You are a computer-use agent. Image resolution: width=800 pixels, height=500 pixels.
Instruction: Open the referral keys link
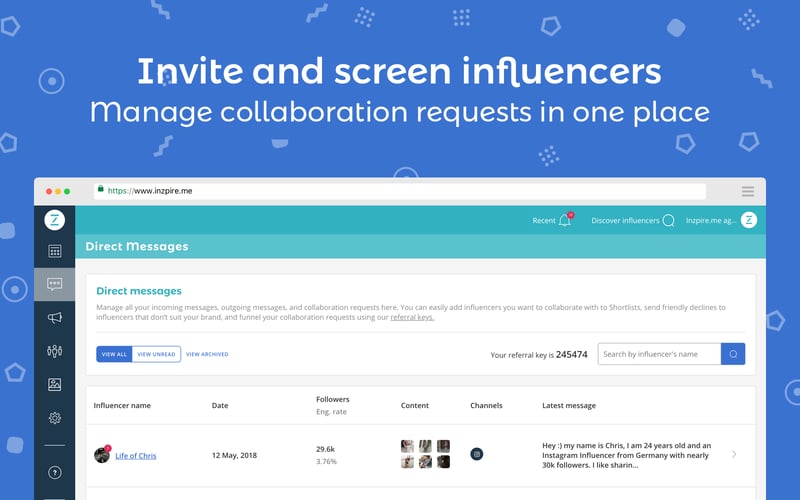[412, 317]
